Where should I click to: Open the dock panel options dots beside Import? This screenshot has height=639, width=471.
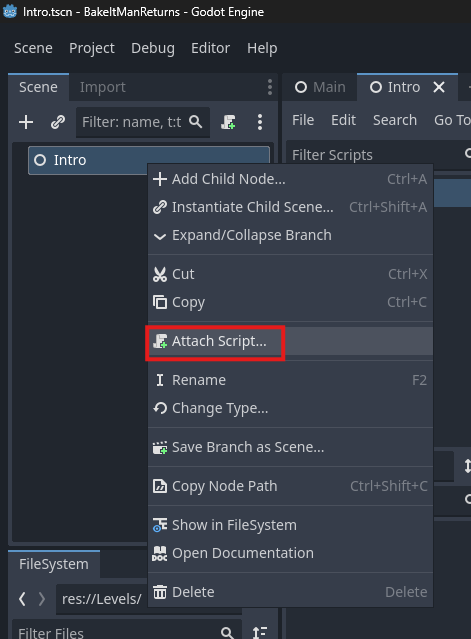270,87
